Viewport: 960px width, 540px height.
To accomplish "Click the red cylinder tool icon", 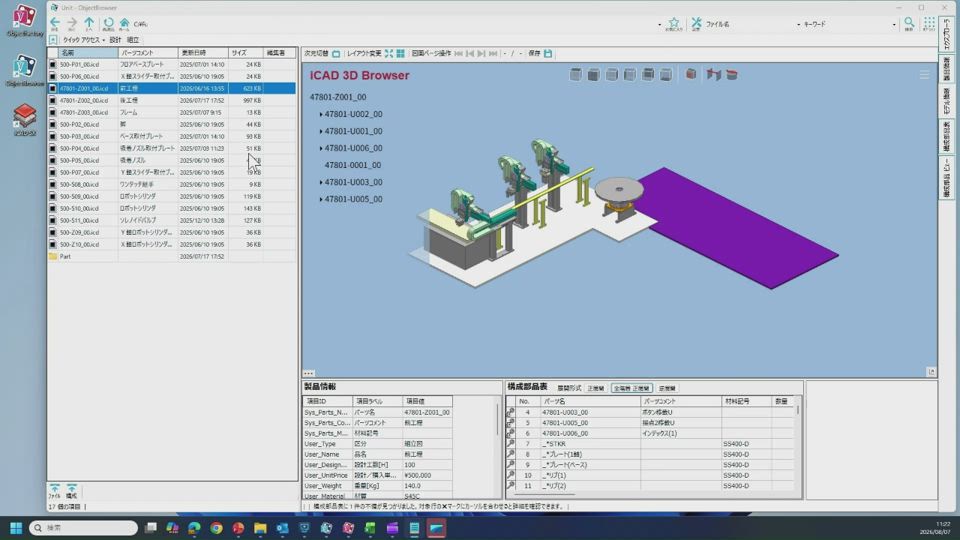I will [x=732, y=75].
